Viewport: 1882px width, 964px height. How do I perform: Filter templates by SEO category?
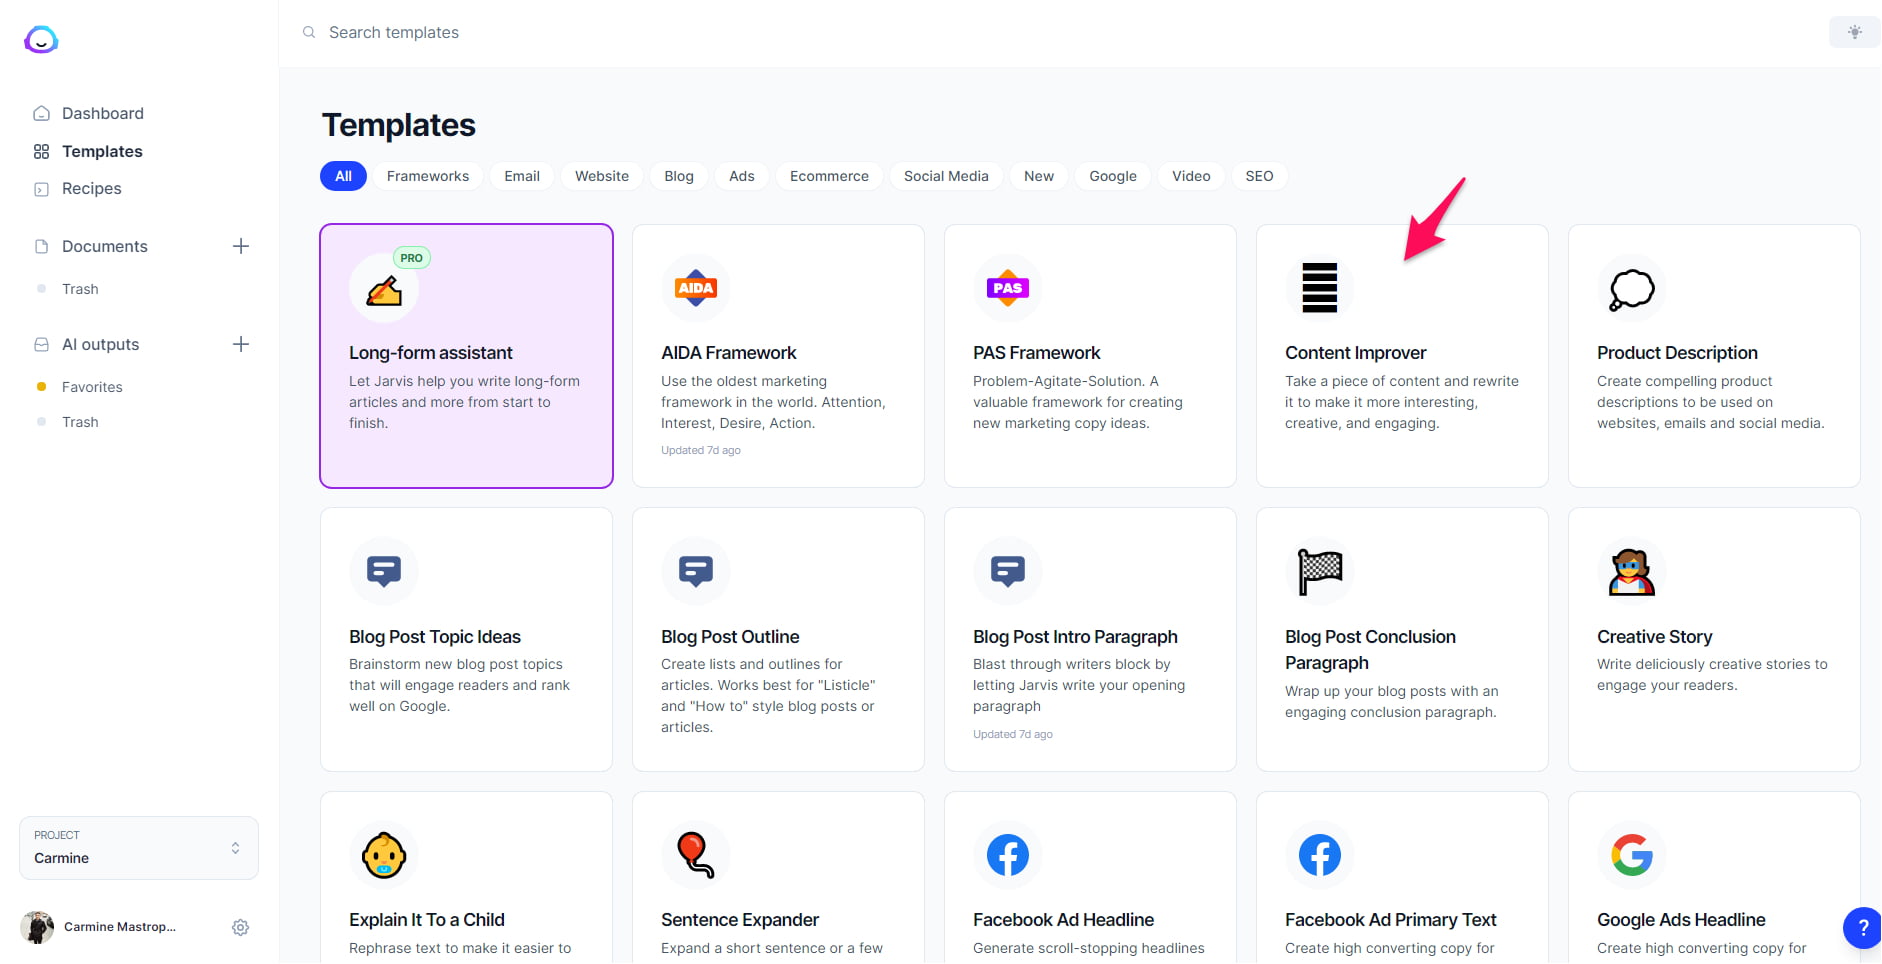pyautogui.click(x=1259, y=176)
